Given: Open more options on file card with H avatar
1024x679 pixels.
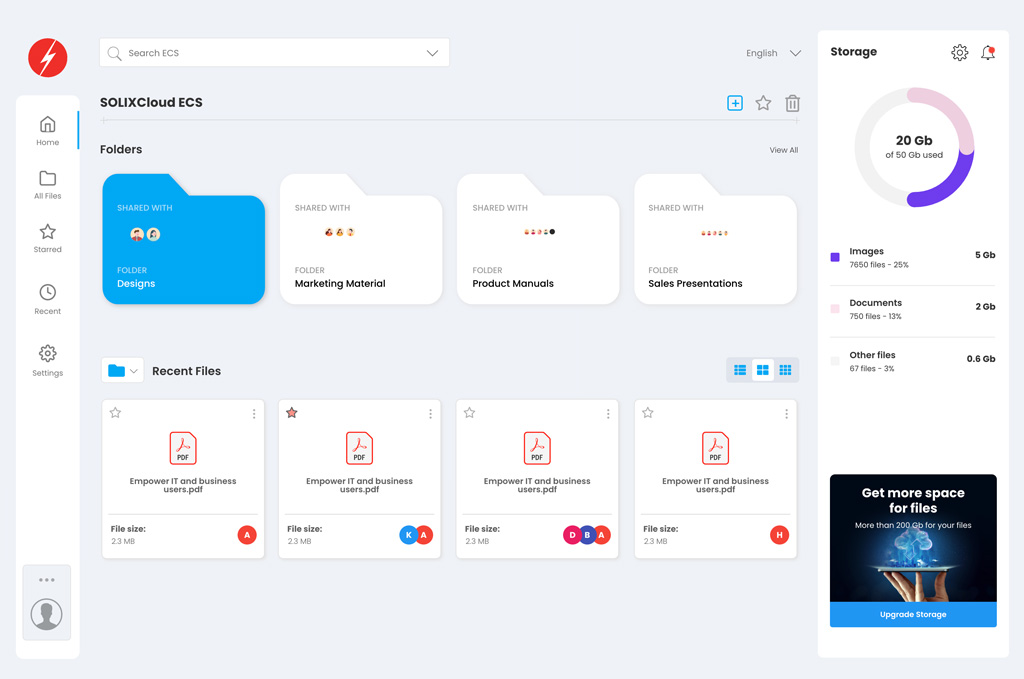Looking at the screenshot, I should tap(786, 414).
